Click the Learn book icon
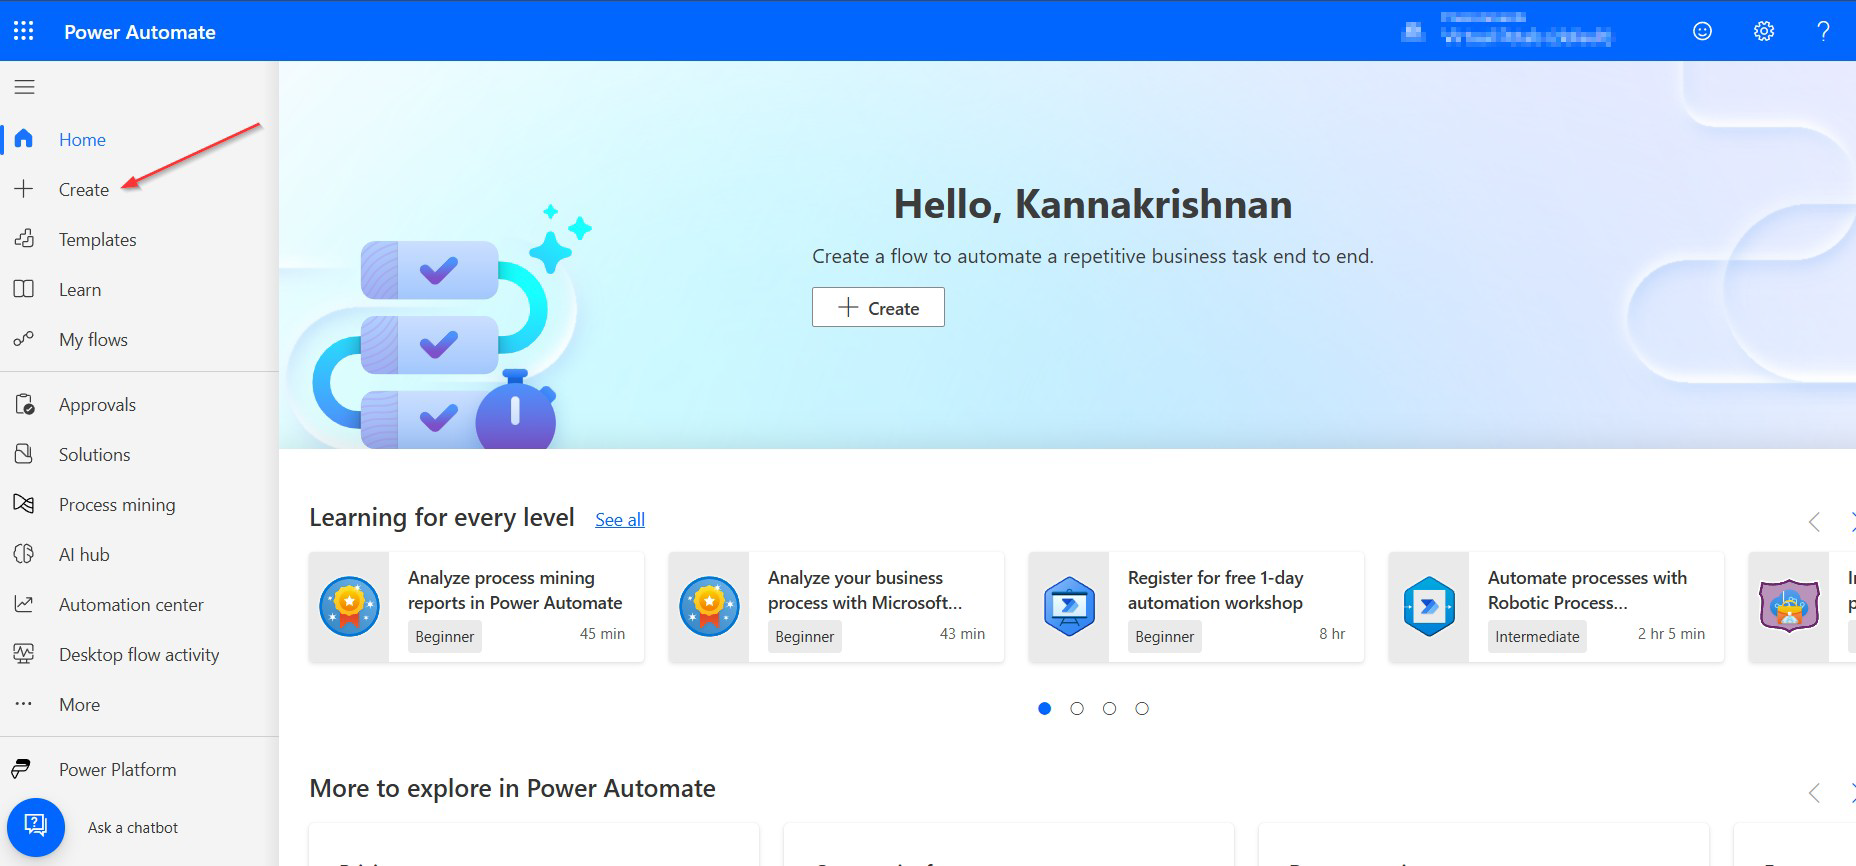 click(x=24, y=289)
